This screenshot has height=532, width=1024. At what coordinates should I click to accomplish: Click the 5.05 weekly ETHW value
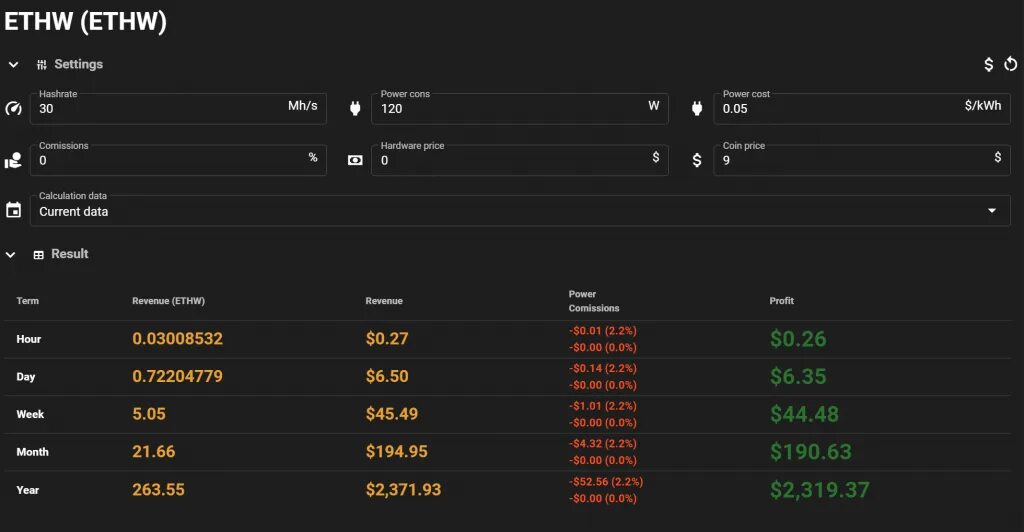[x=149, y=414]
